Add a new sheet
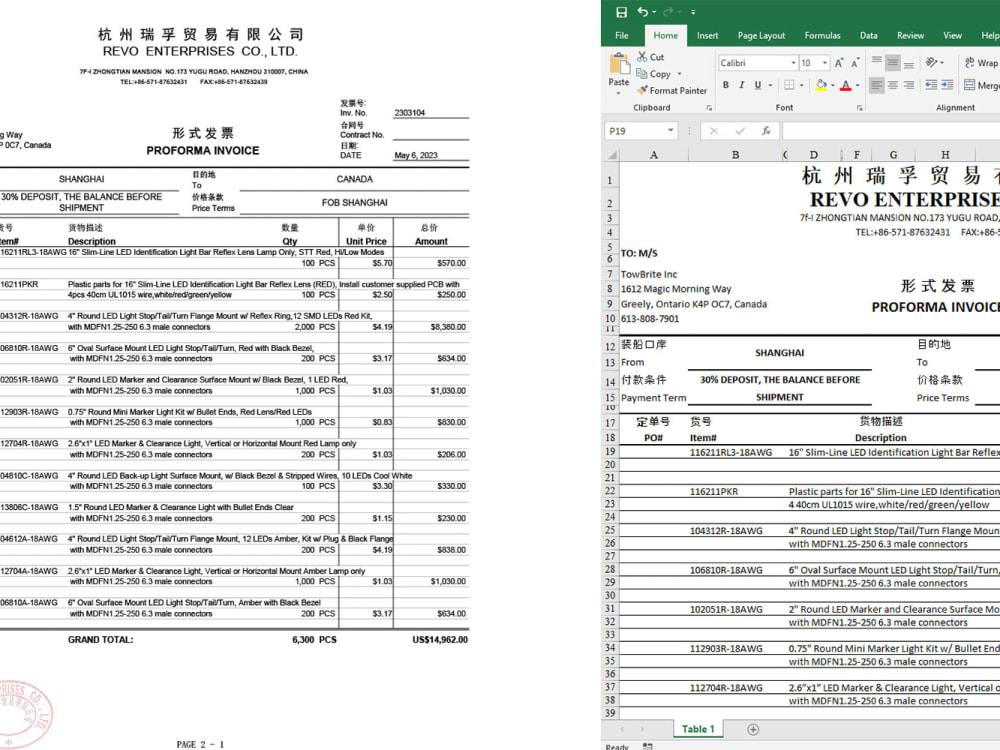 coord(753,729)
